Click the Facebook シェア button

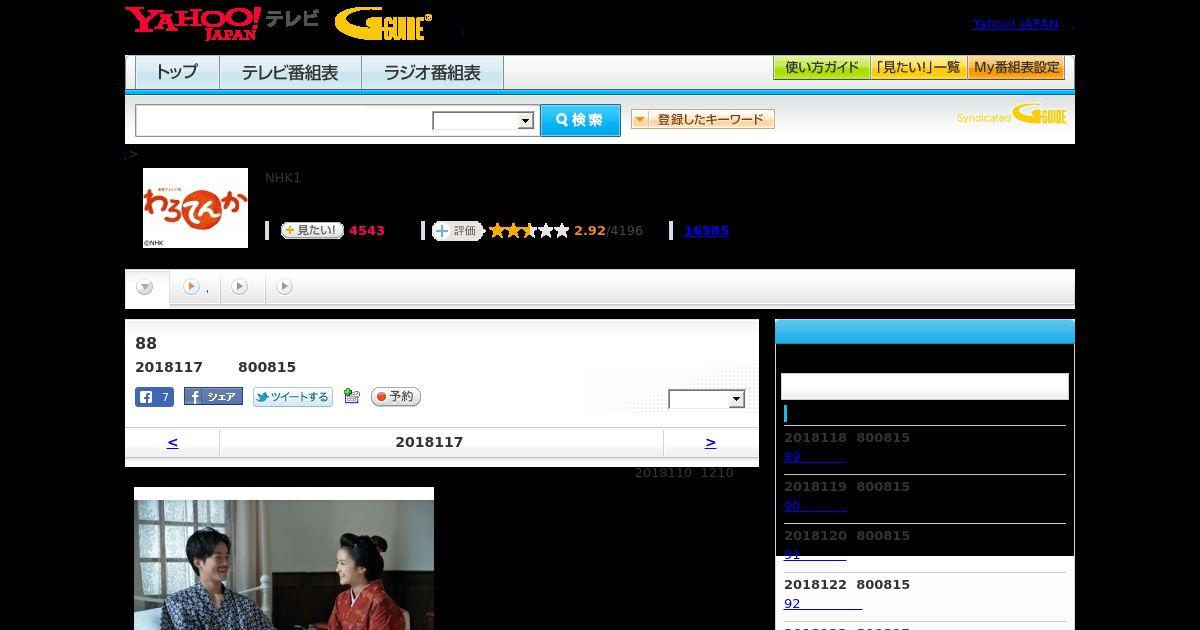[x=213, y=396]
